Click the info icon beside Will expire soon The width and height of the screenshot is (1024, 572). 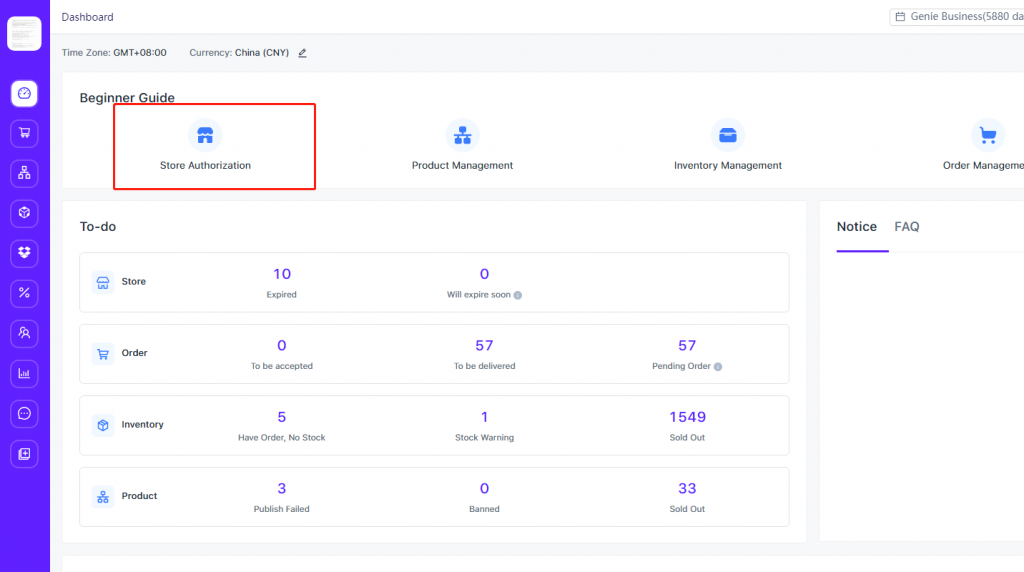click(518, 295)
